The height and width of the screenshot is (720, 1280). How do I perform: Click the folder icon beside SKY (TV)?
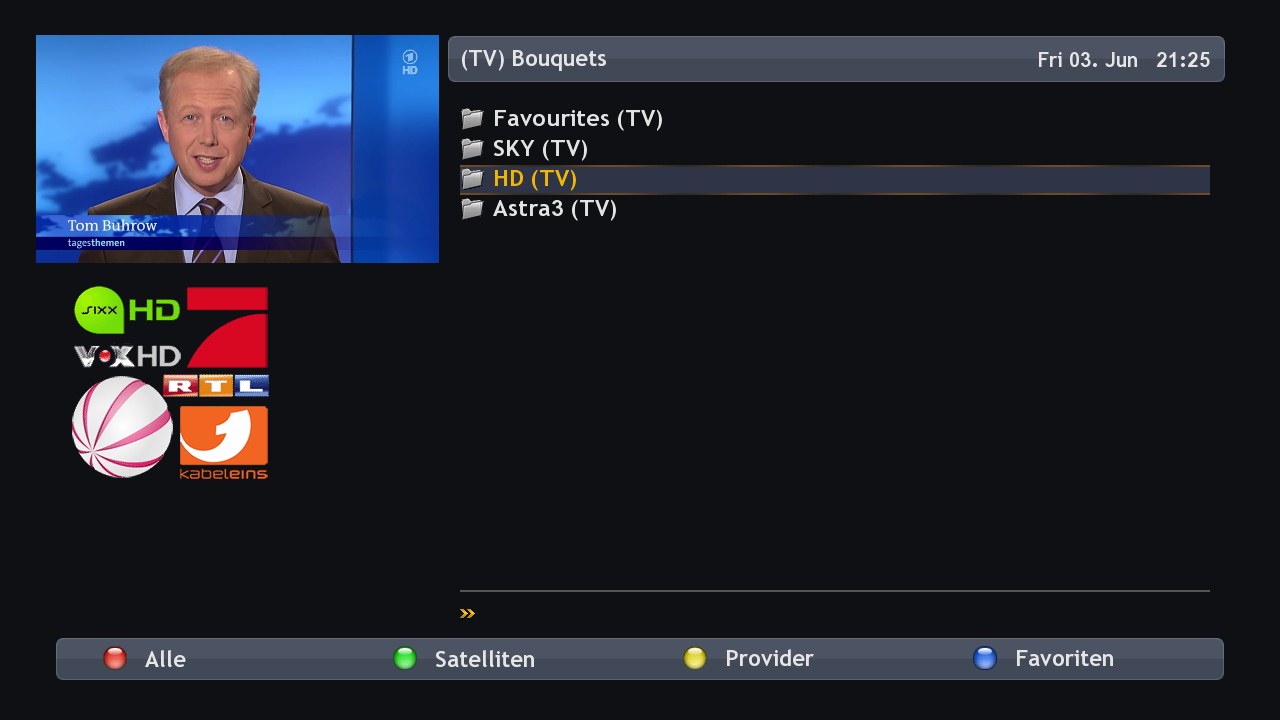click(472, 149)
